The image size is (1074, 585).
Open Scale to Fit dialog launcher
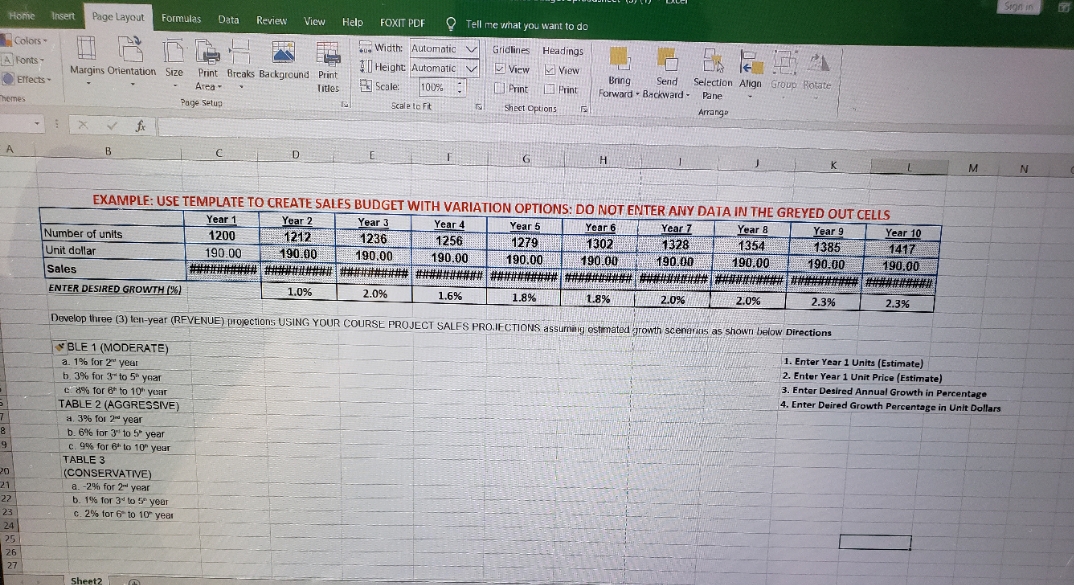tap(479, 107)
